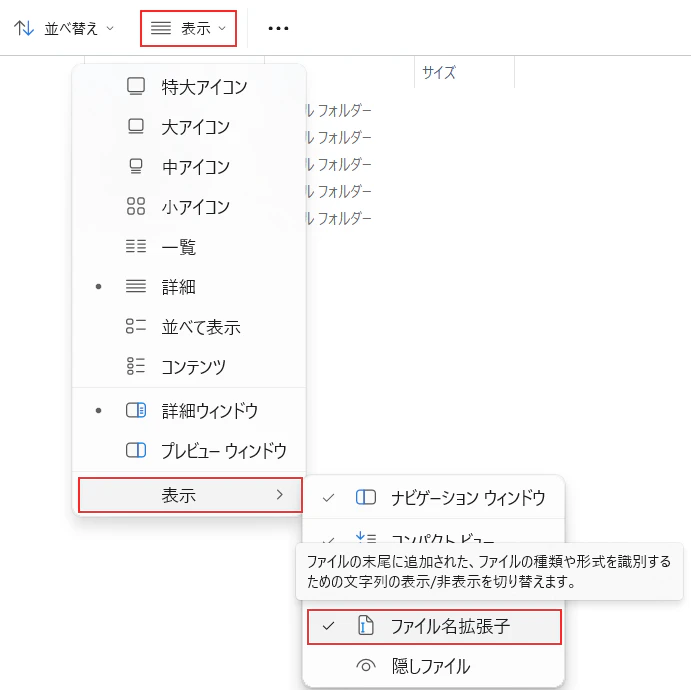
Task: Click the details lines icon beside 詳細
Action: 136,286
